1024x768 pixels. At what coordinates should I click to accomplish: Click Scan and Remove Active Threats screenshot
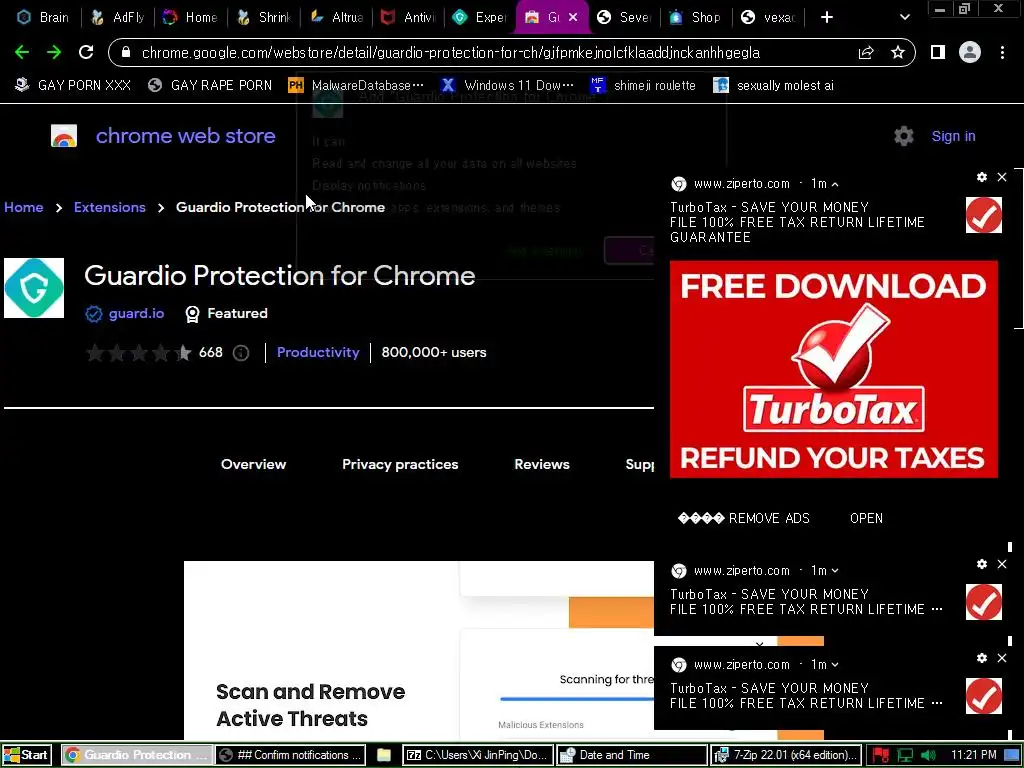pos(419,650)
